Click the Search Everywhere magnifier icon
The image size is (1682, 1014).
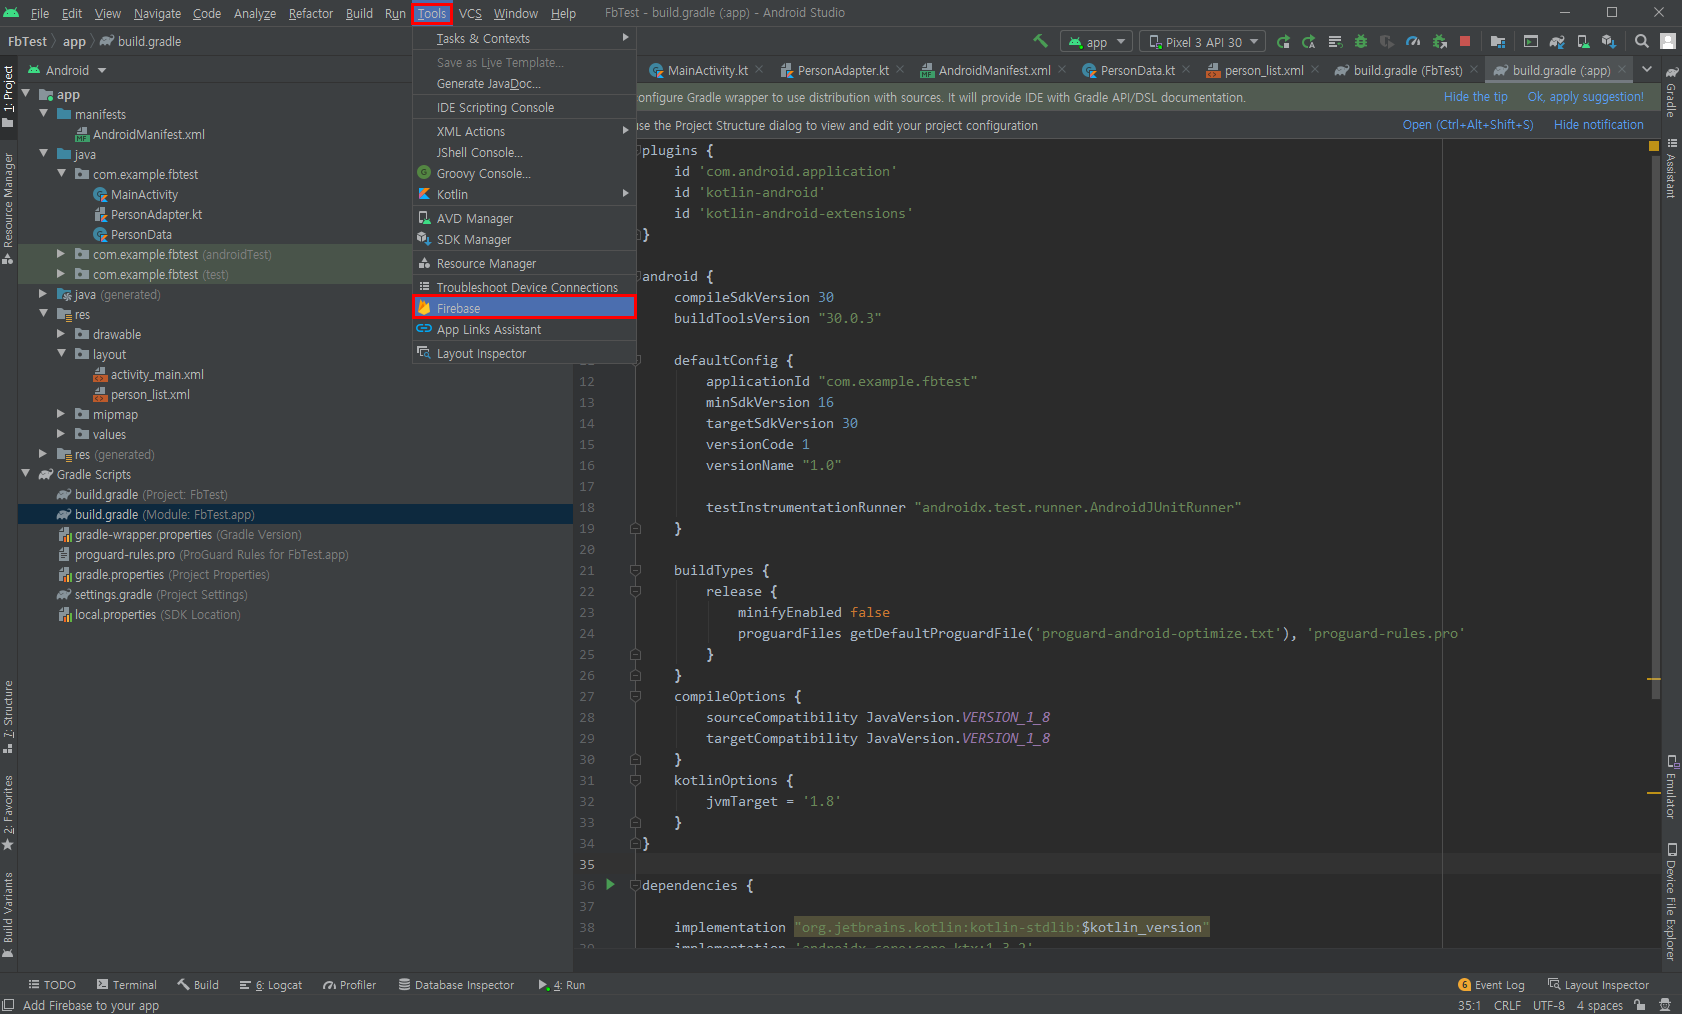click(1641, 41)
